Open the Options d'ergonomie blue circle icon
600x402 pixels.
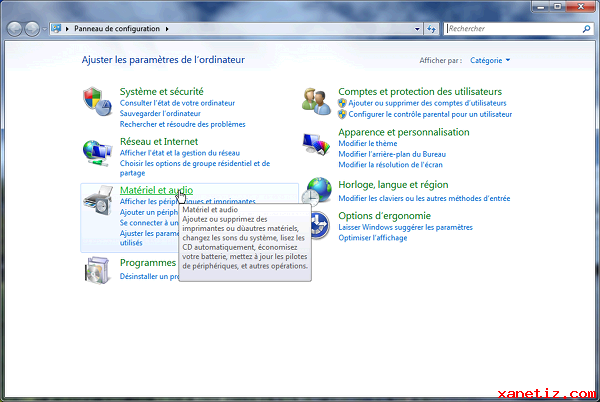click(321, 225)
